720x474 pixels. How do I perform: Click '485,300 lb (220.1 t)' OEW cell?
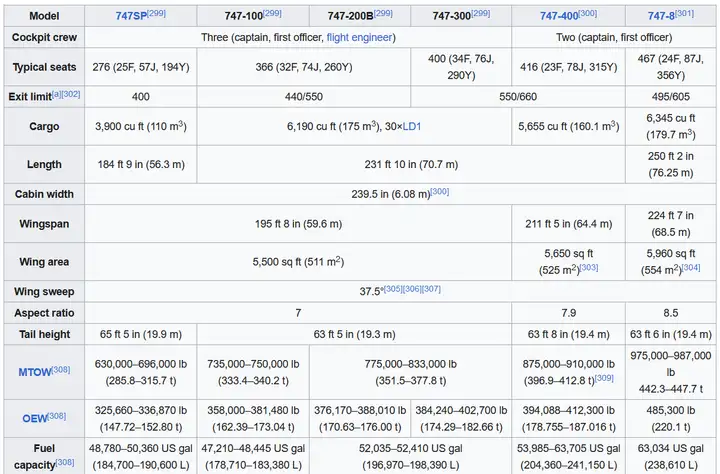pos(671,418)
